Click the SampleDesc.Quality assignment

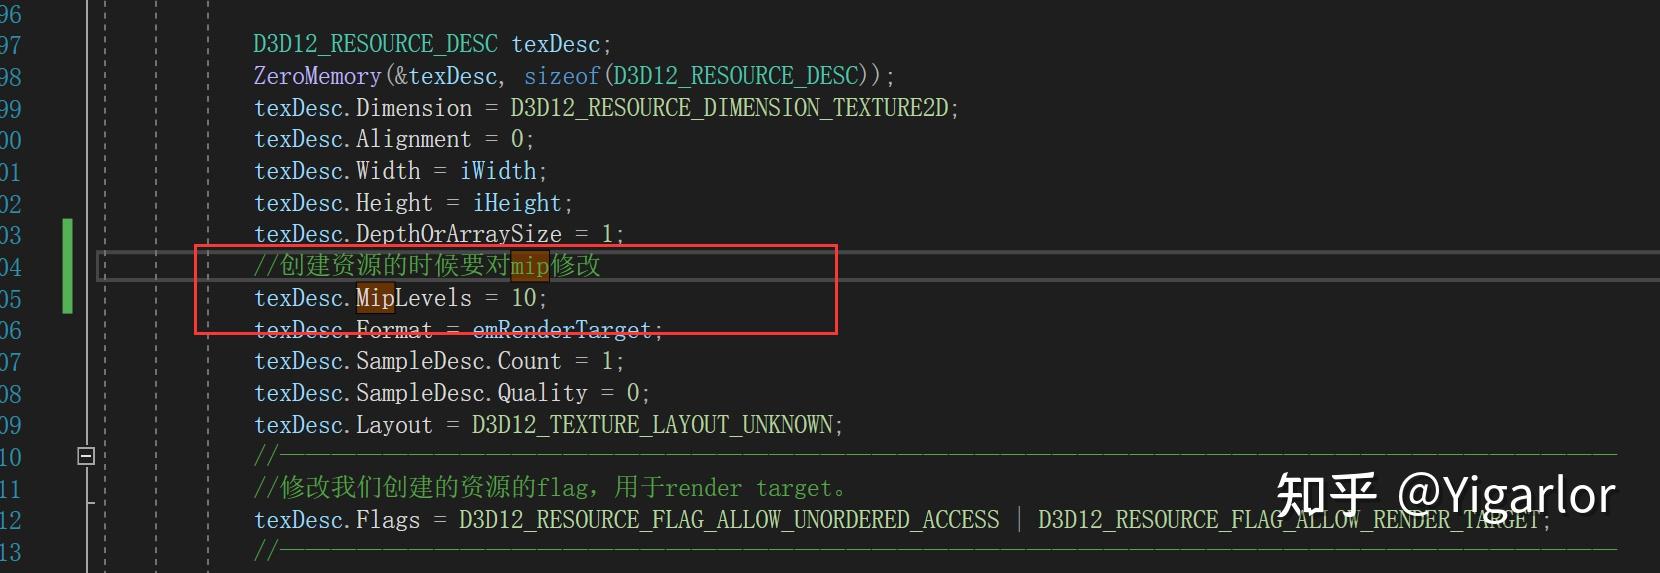click(x=450, y=393)
